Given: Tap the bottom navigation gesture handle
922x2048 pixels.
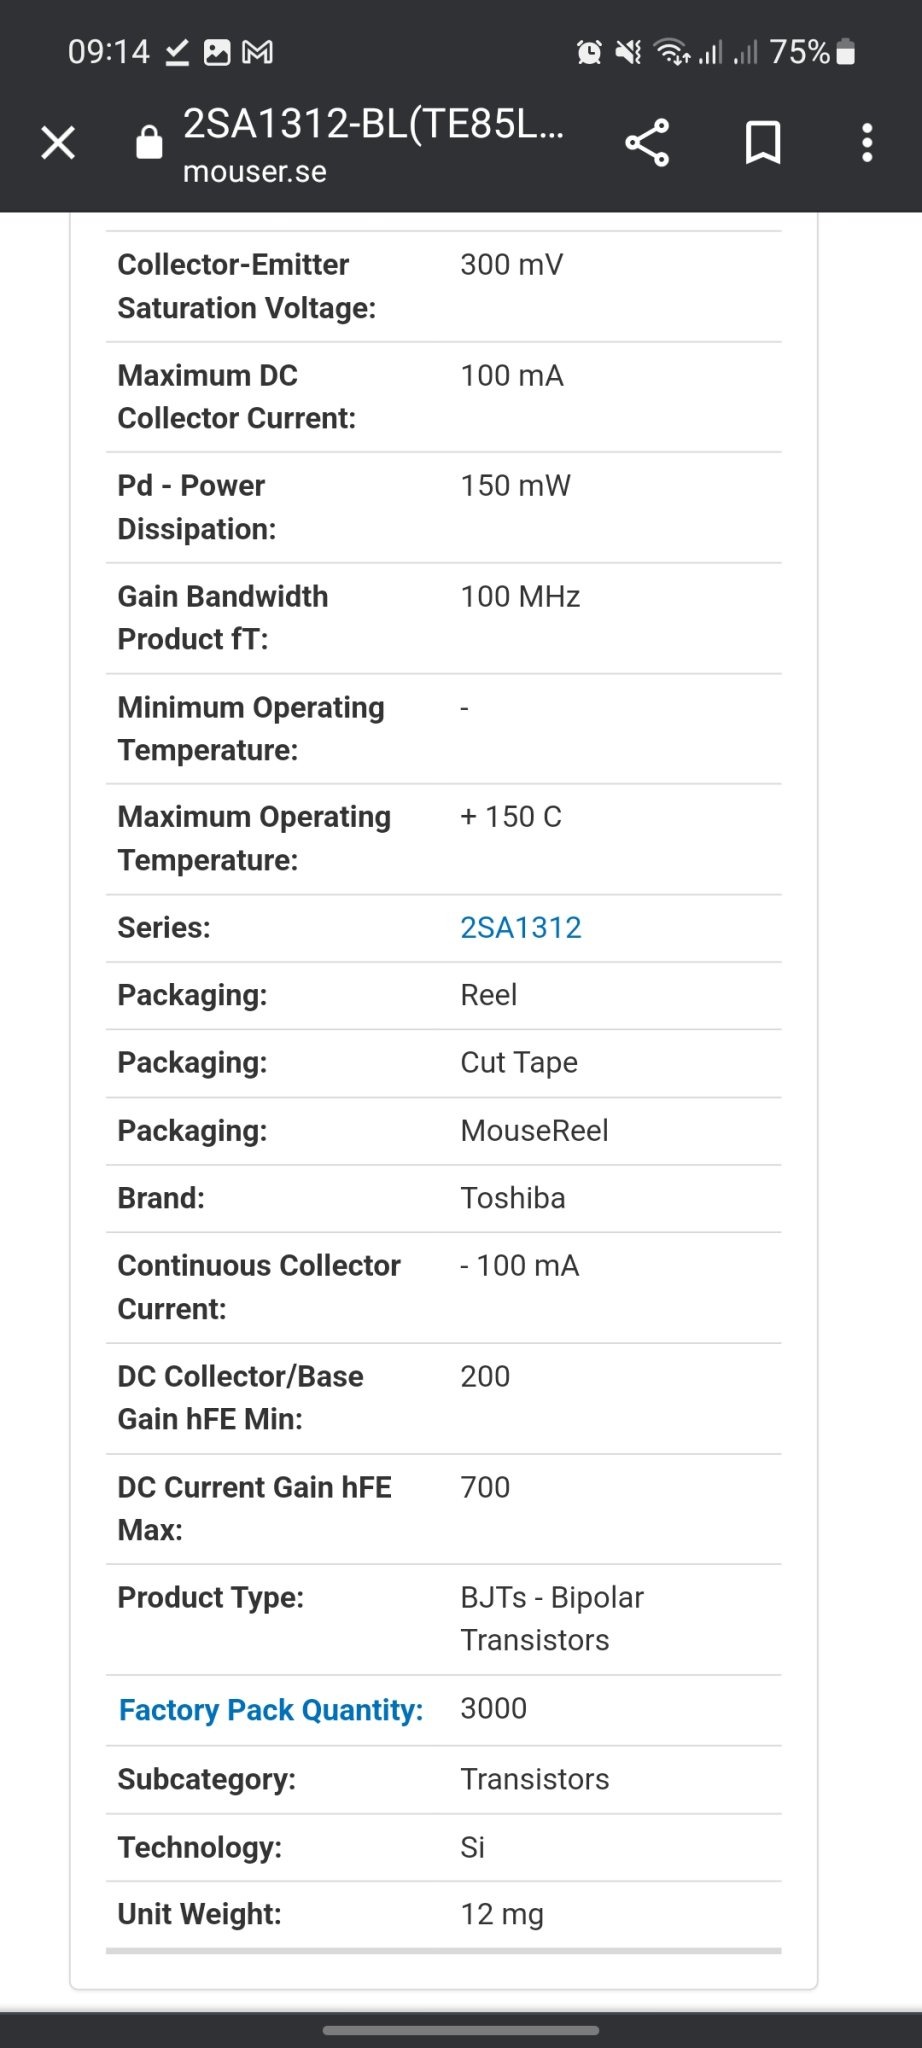Looking at the screenshot, I should click(461, 2030).
